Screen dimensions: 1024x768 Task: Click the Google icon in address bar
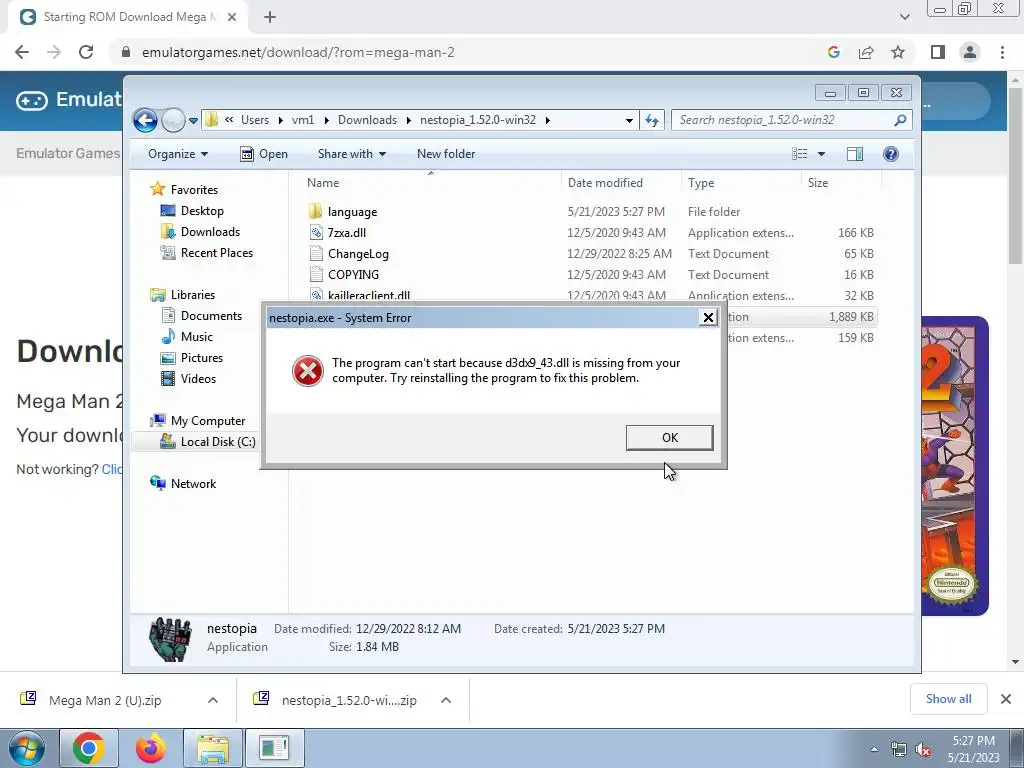[833, 52]
